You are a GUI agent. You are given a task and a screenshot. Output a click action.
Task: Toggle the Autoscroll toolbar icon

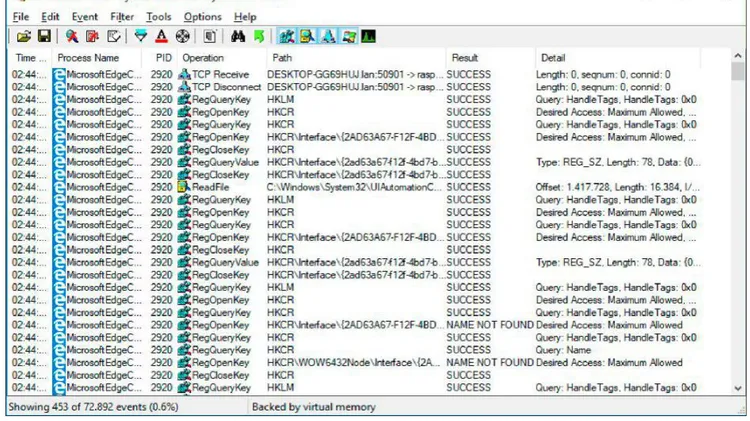(92, 36)
